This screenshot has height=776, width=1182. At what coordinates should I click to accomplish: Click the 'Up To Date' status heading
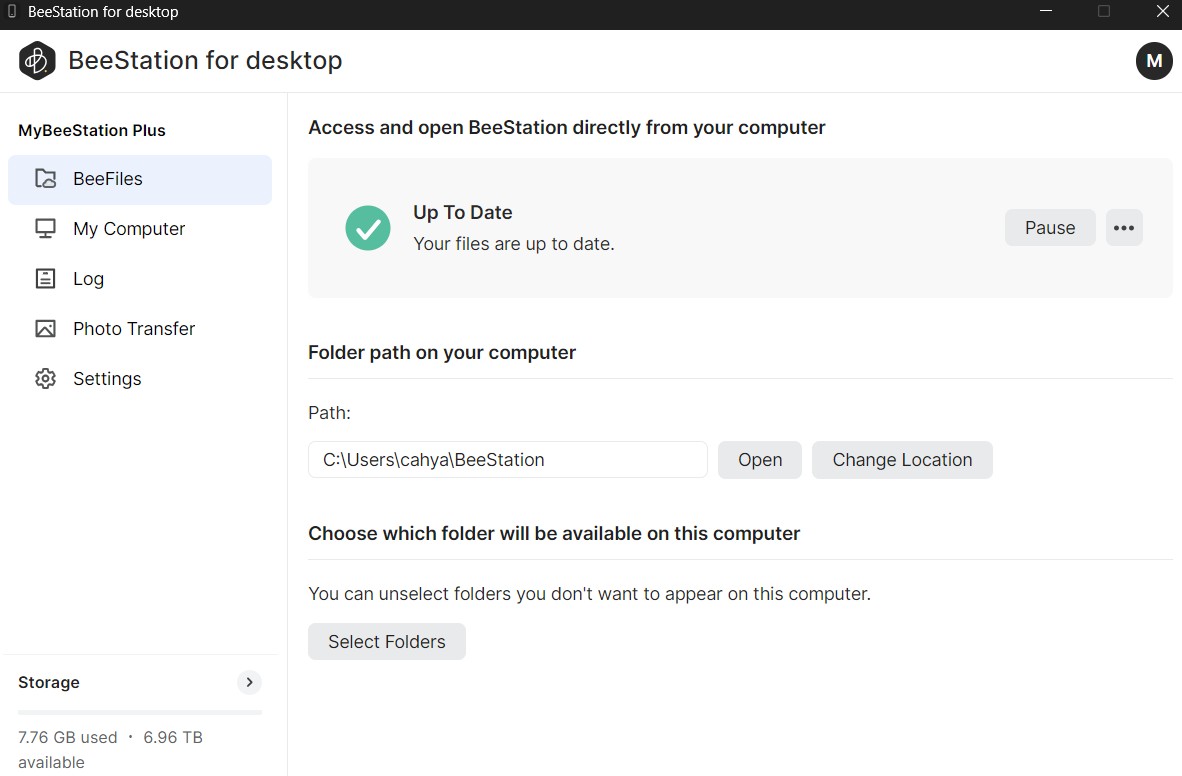tap(463, 213)
